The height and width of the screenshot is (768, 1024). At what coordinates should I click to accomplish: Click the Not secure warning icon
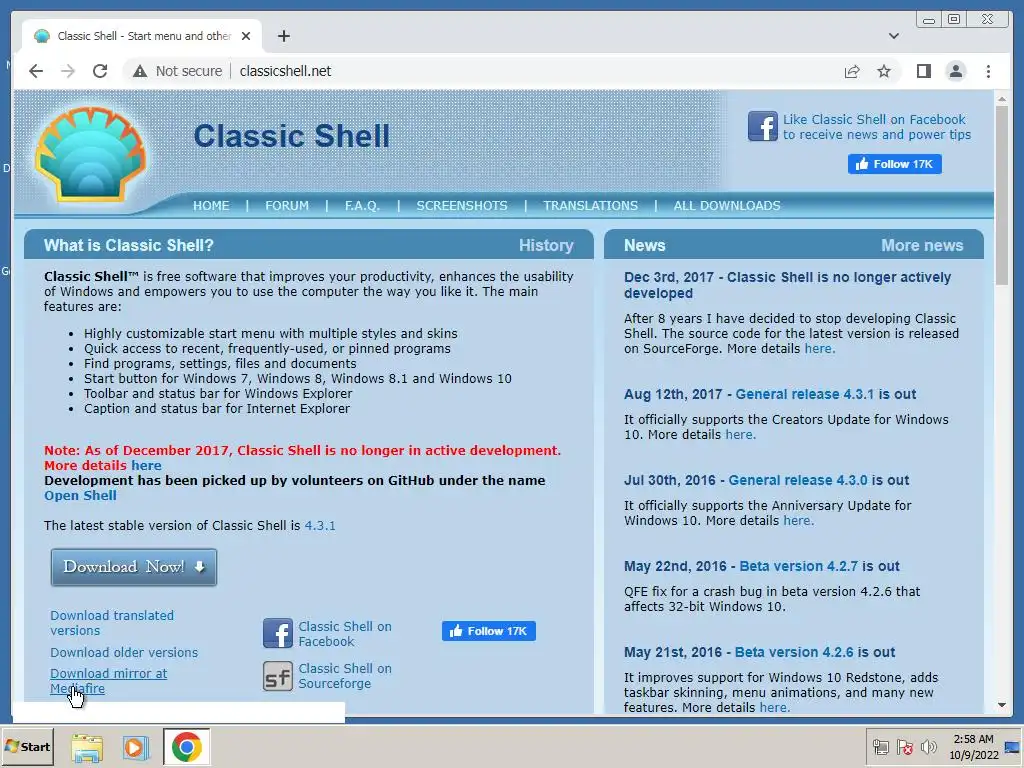(x=140, y=71)
